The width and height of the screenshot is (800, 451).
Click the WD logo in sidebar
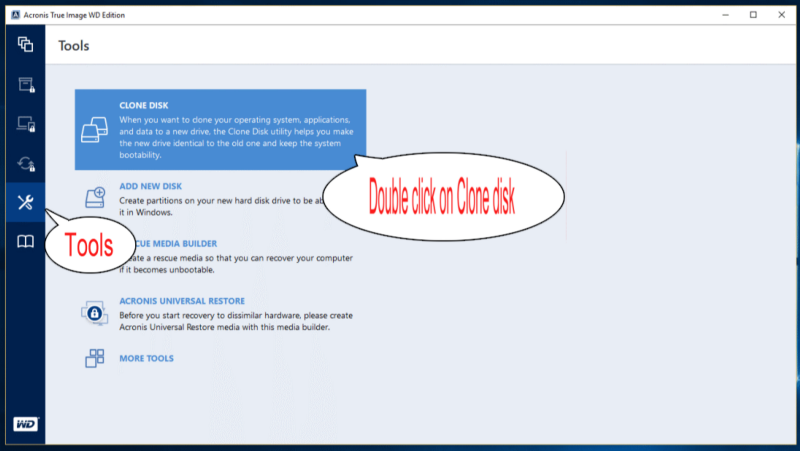[x=26, y=424]
